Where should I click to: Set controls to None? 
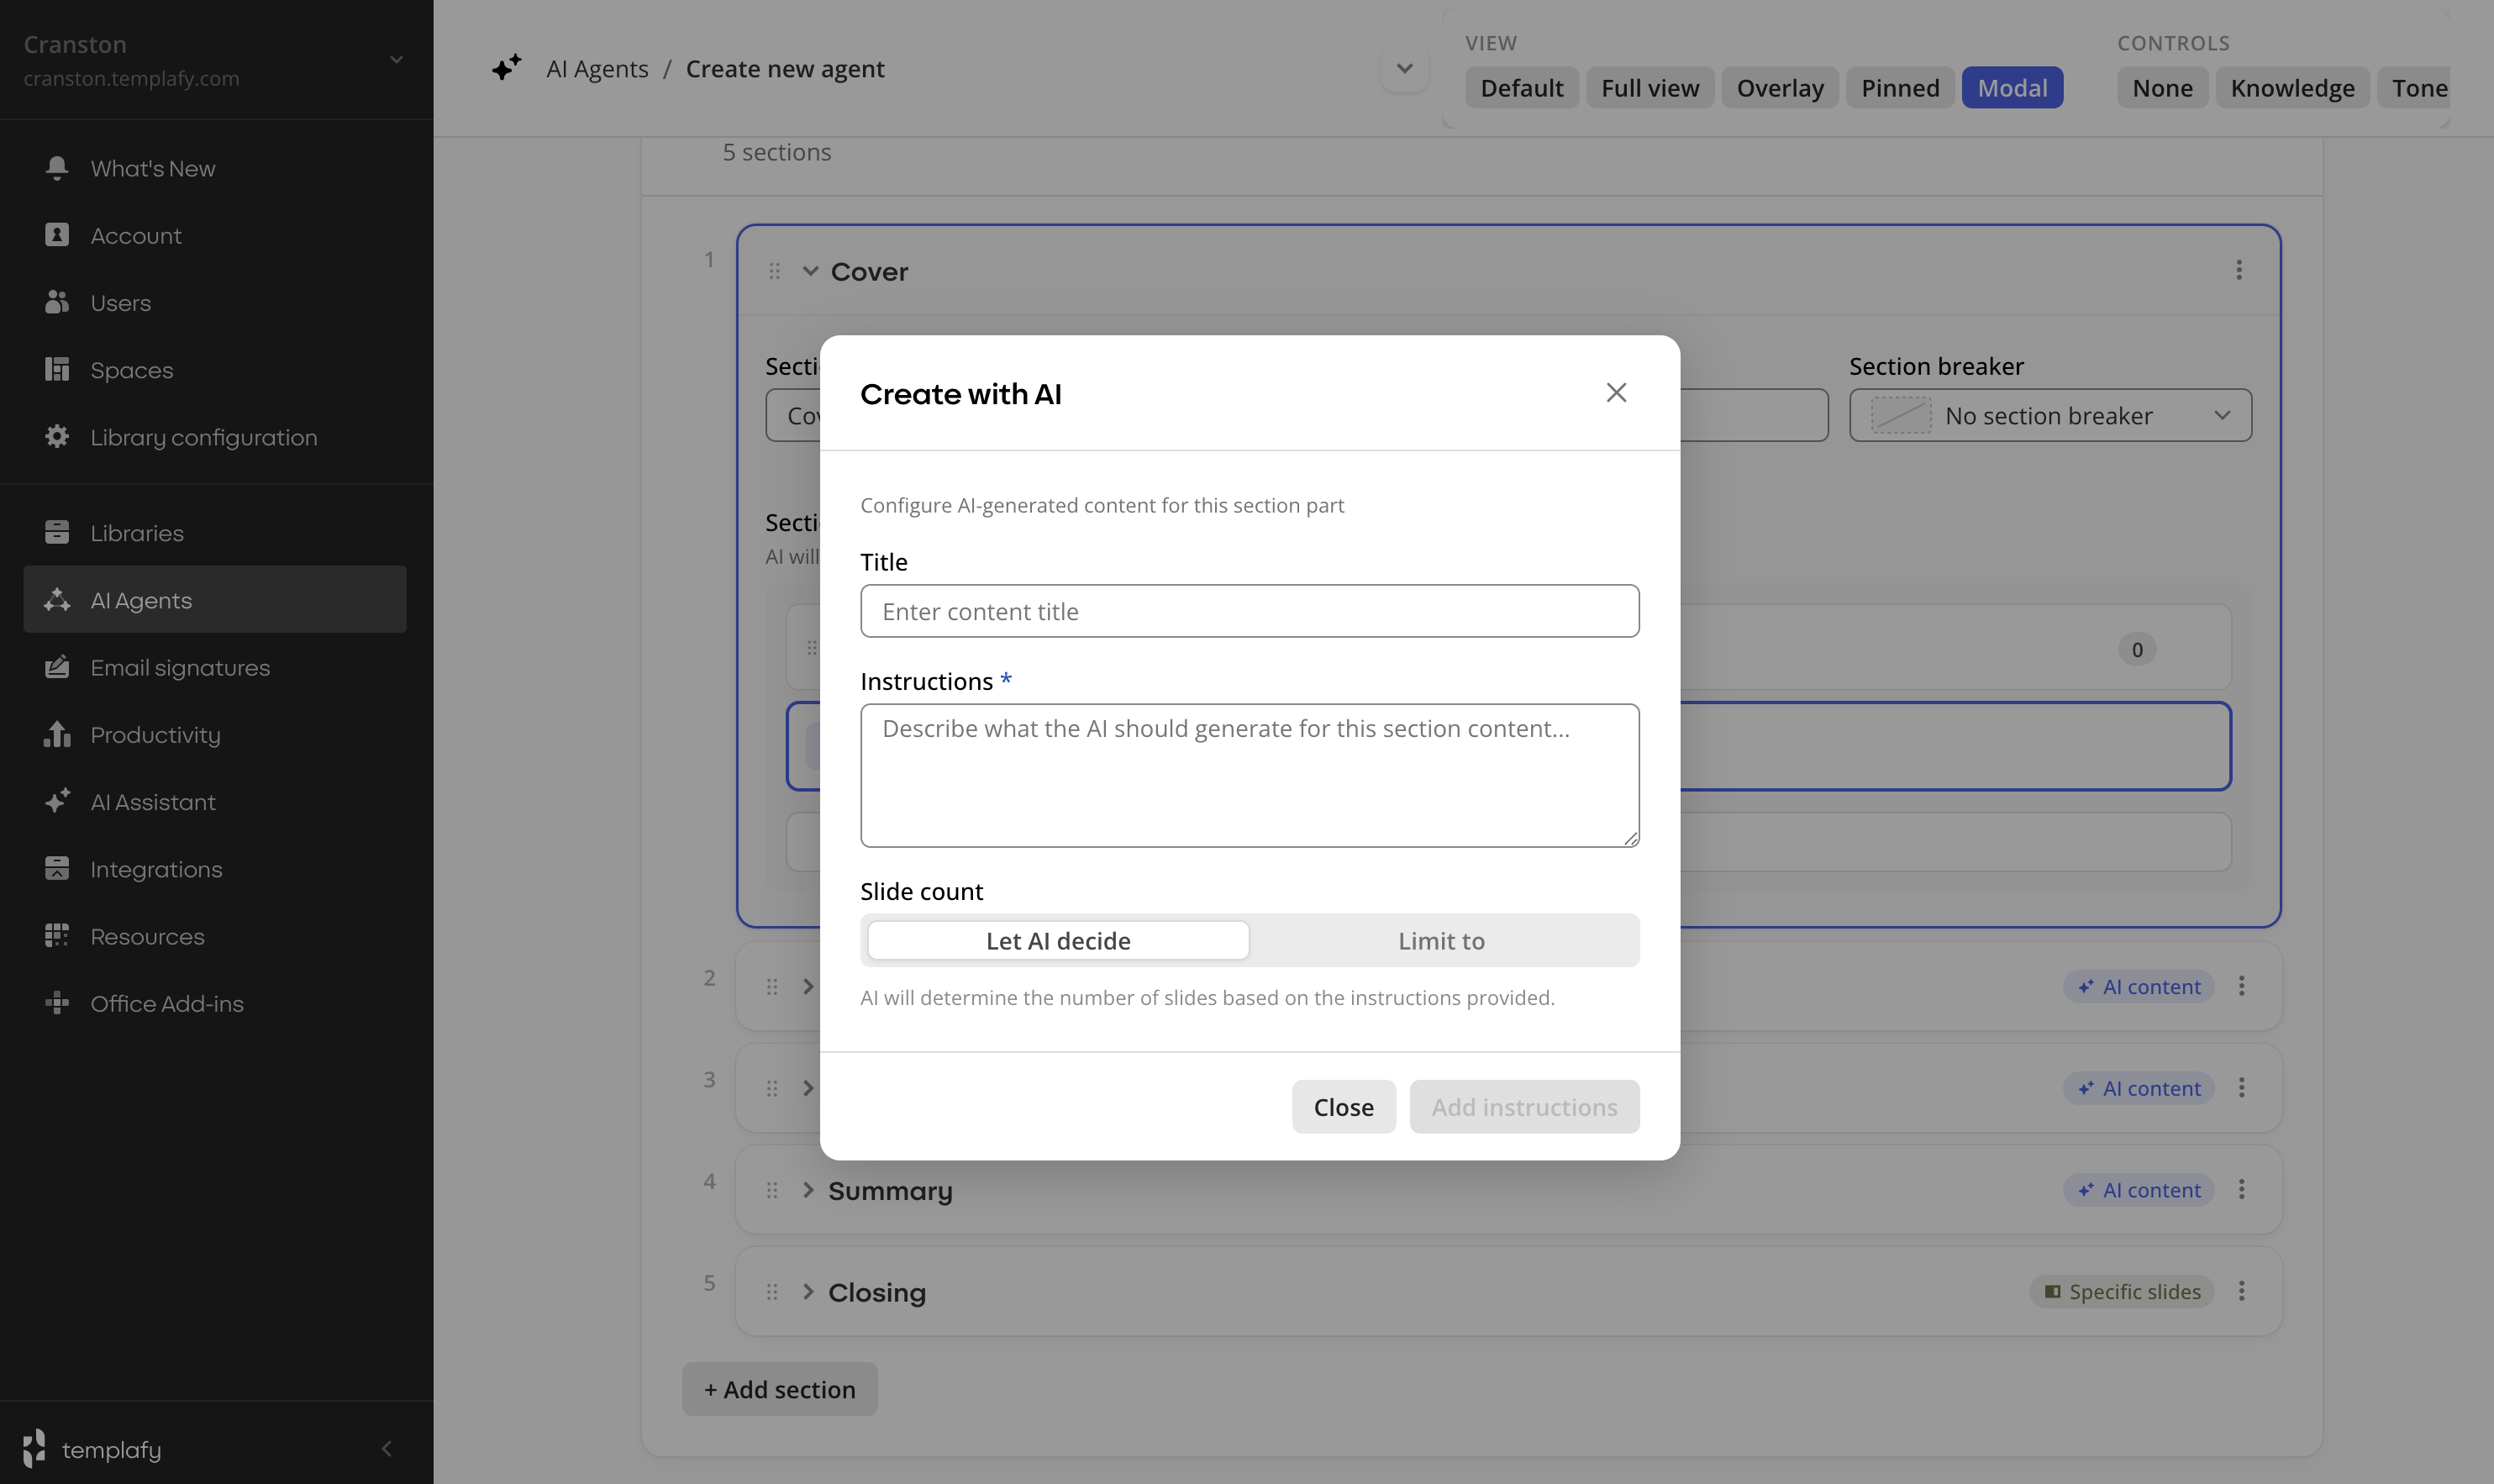(x=2162, y=87)
